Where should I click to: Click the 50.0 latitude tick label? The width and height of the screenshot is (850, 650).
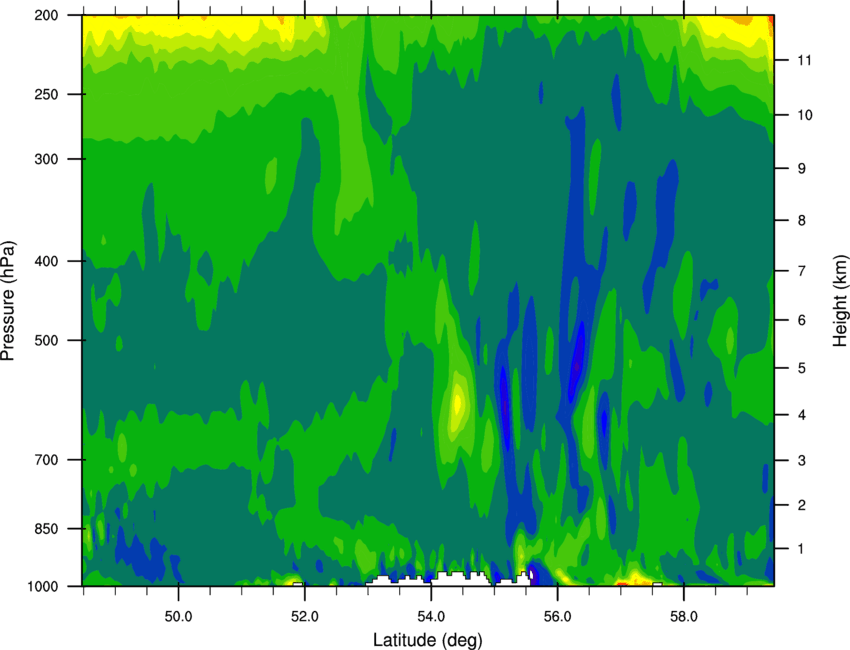(178, 617)
